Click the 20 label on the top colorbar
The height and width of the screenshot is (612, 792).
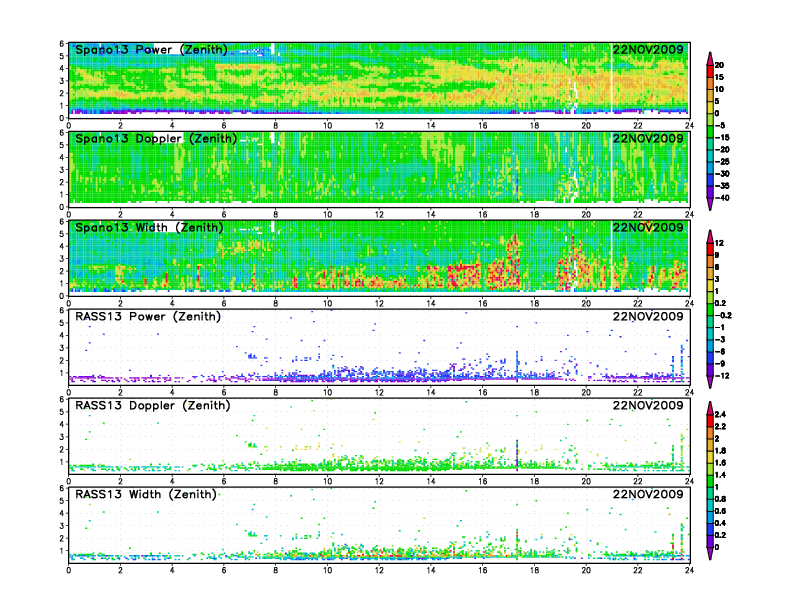coord(719,65)
